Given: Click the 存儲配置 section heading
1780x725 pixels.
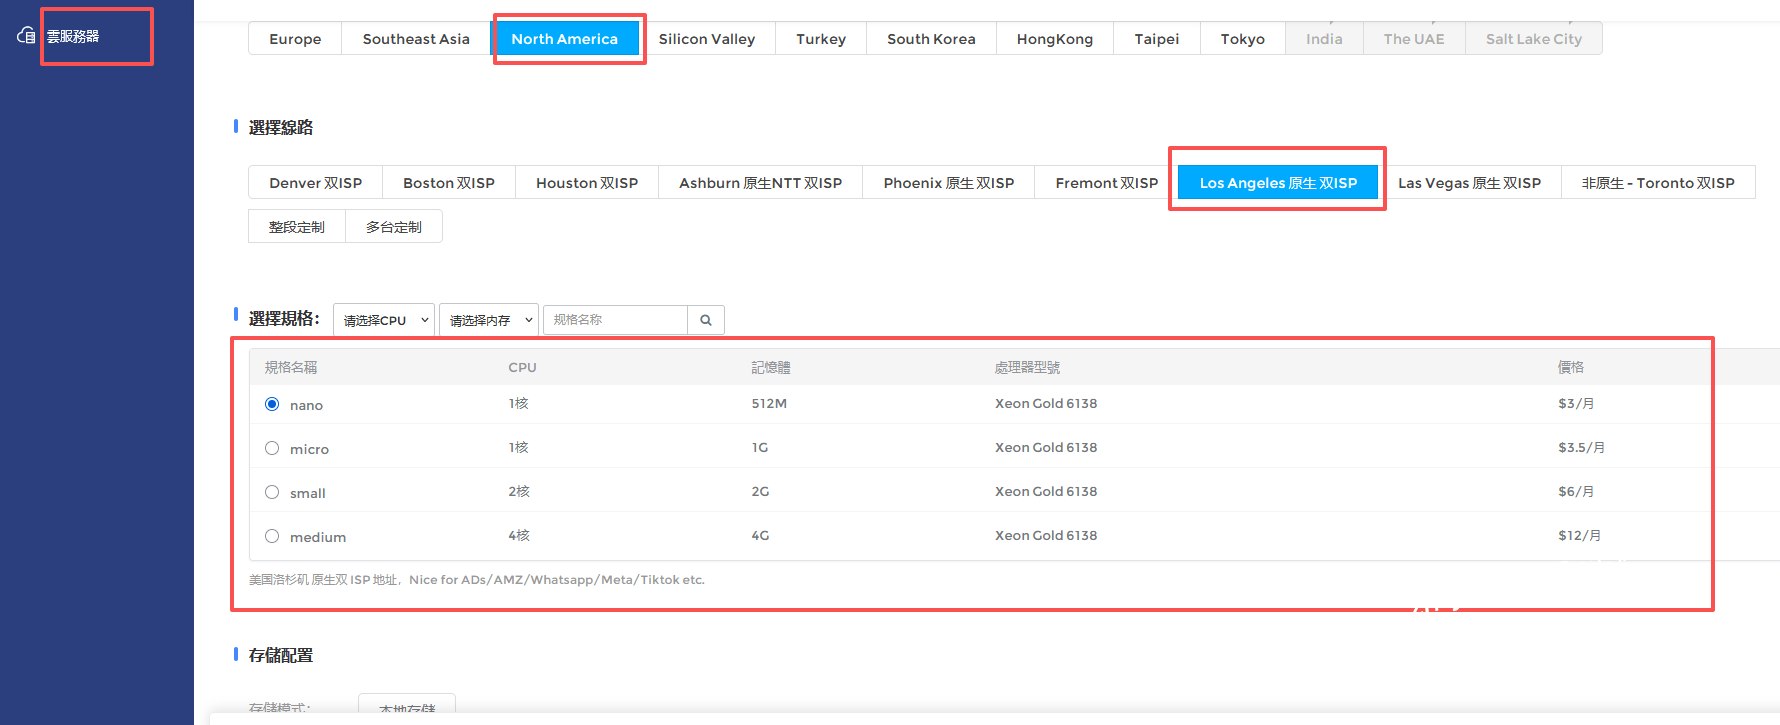Looking at the screenshot, I should click(281, 656).
